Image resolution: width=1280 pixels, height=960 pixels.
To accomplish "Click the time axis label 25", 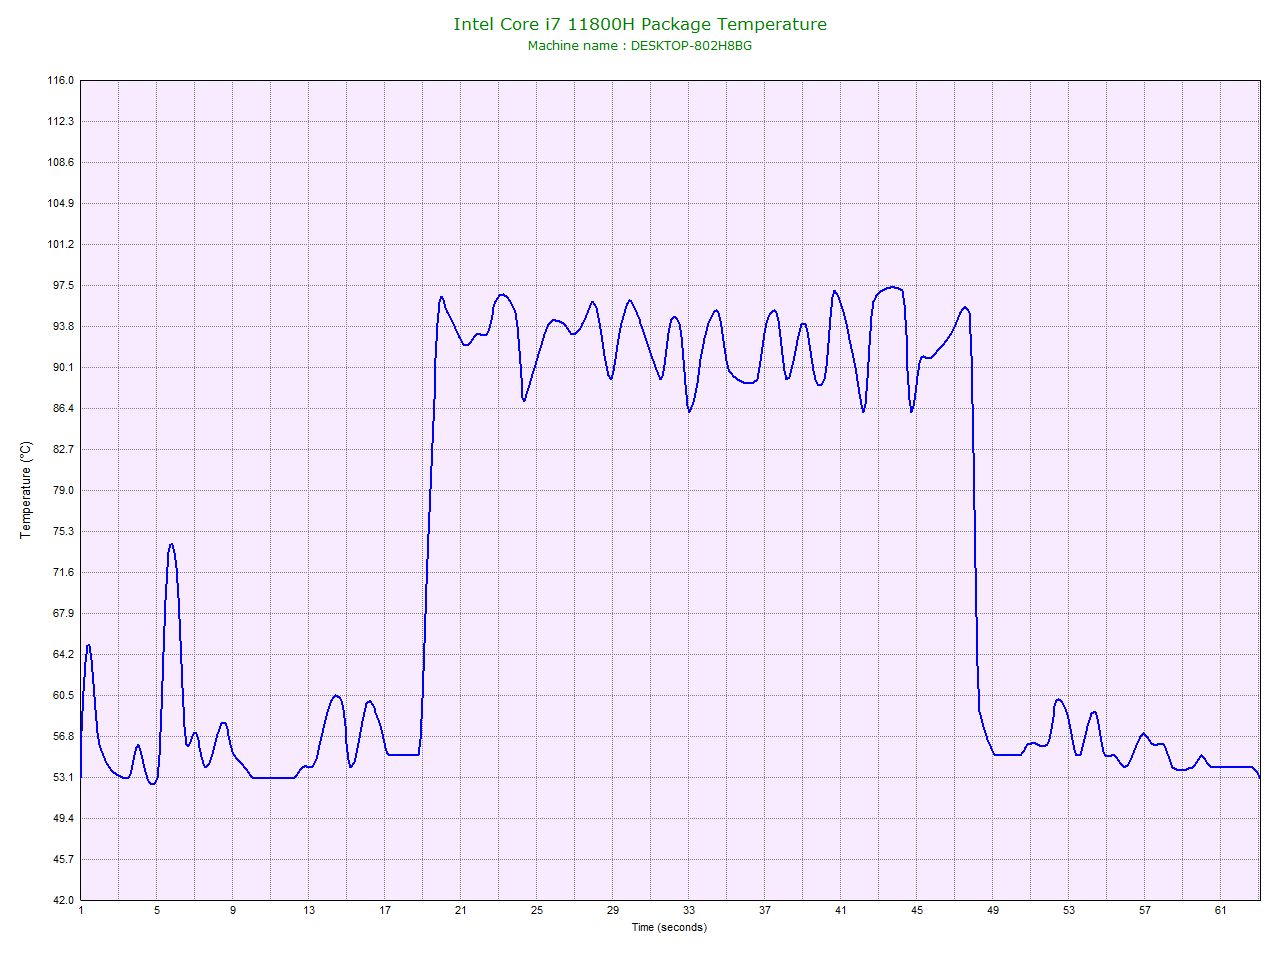I will pyautogui.click(x=537, y=910).
